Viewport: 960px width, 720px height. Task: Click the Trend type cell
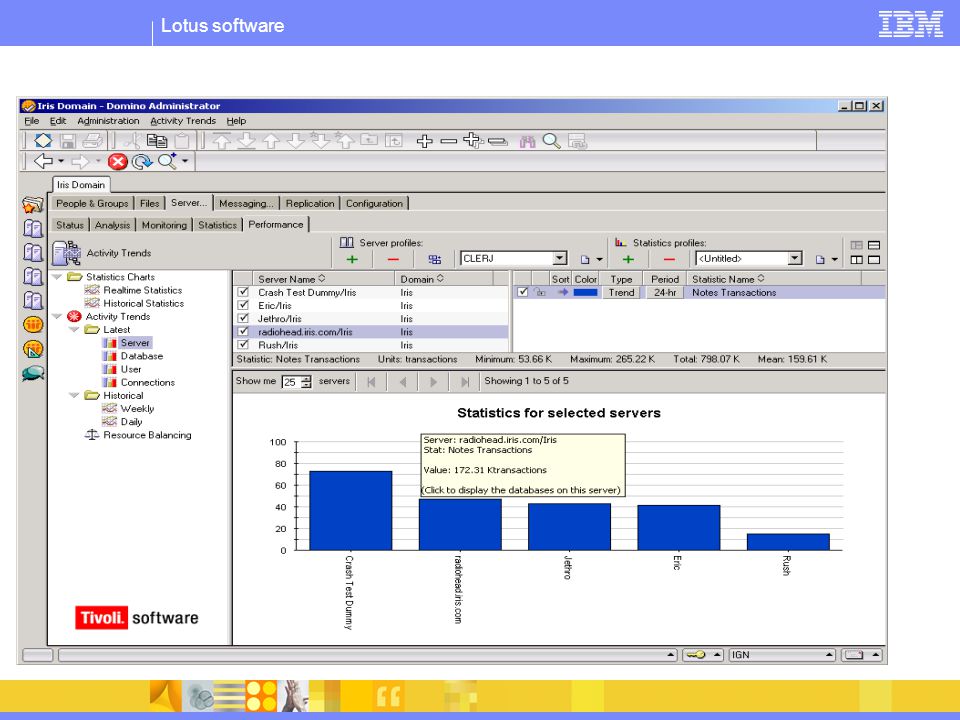click(621, 292)
